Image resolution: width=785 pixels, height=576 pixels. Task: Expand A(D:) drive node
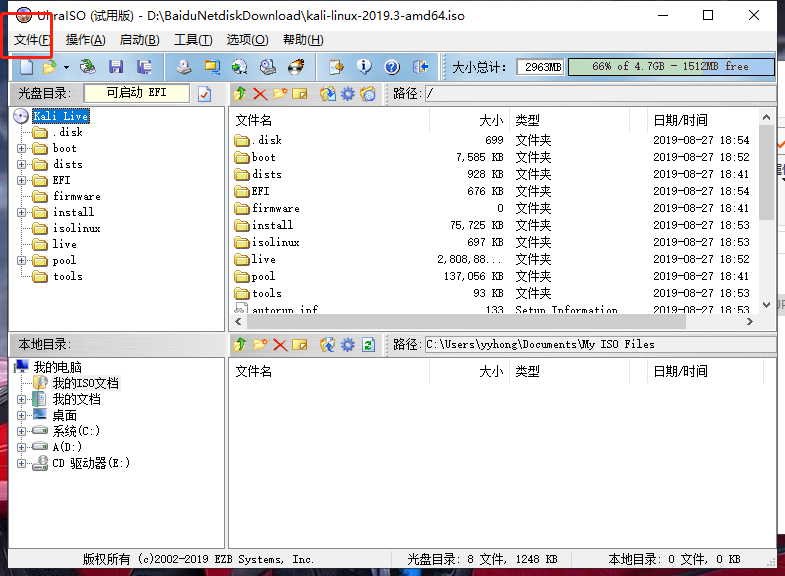[x=21, y=447]
